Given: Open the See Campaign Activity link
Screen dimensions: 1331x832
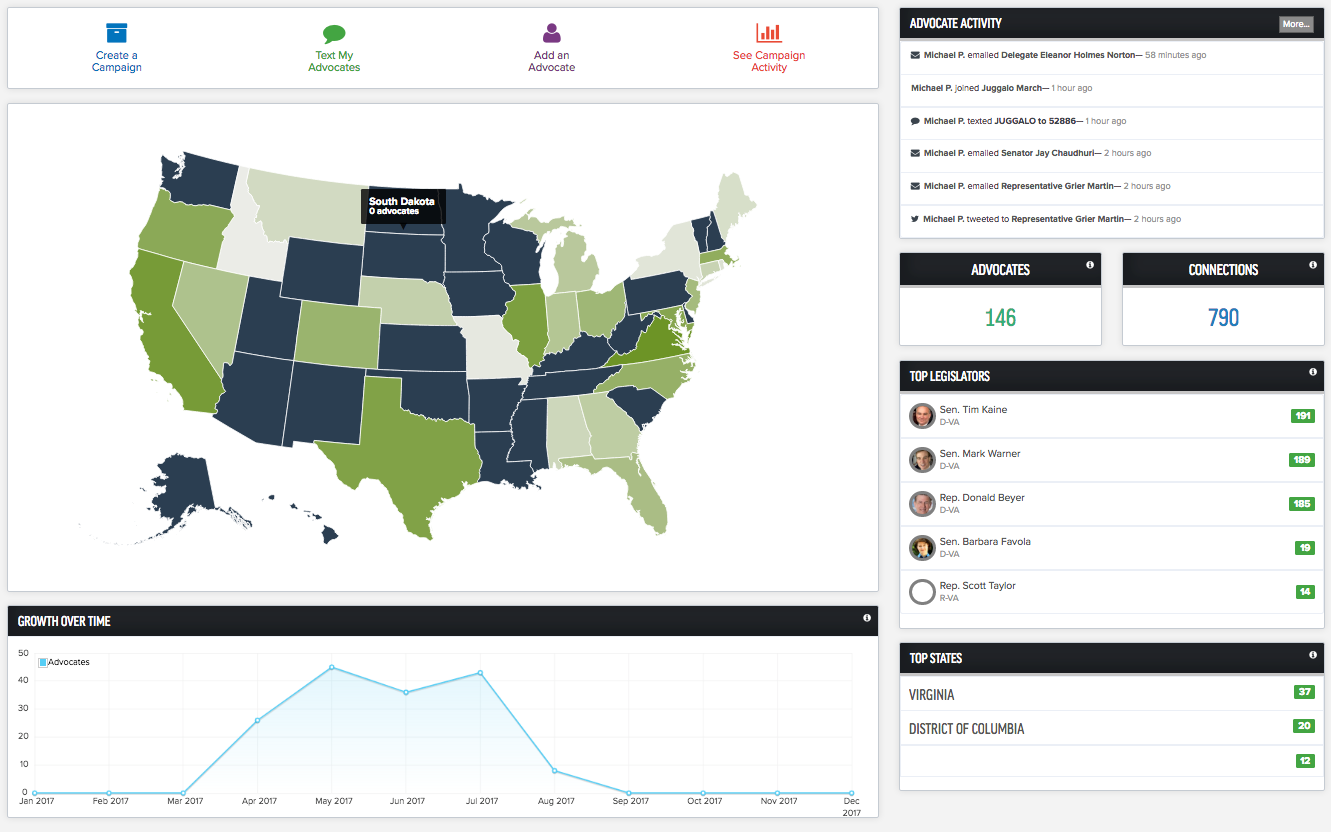Looking at the screenshot, I should (x=769, y=61).
